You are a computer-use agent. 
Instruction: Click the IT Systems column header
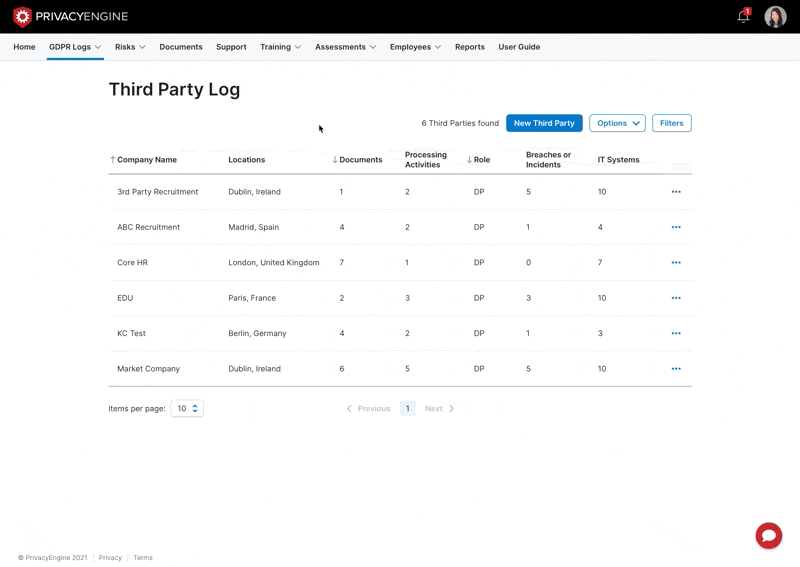tap(618, 160)
